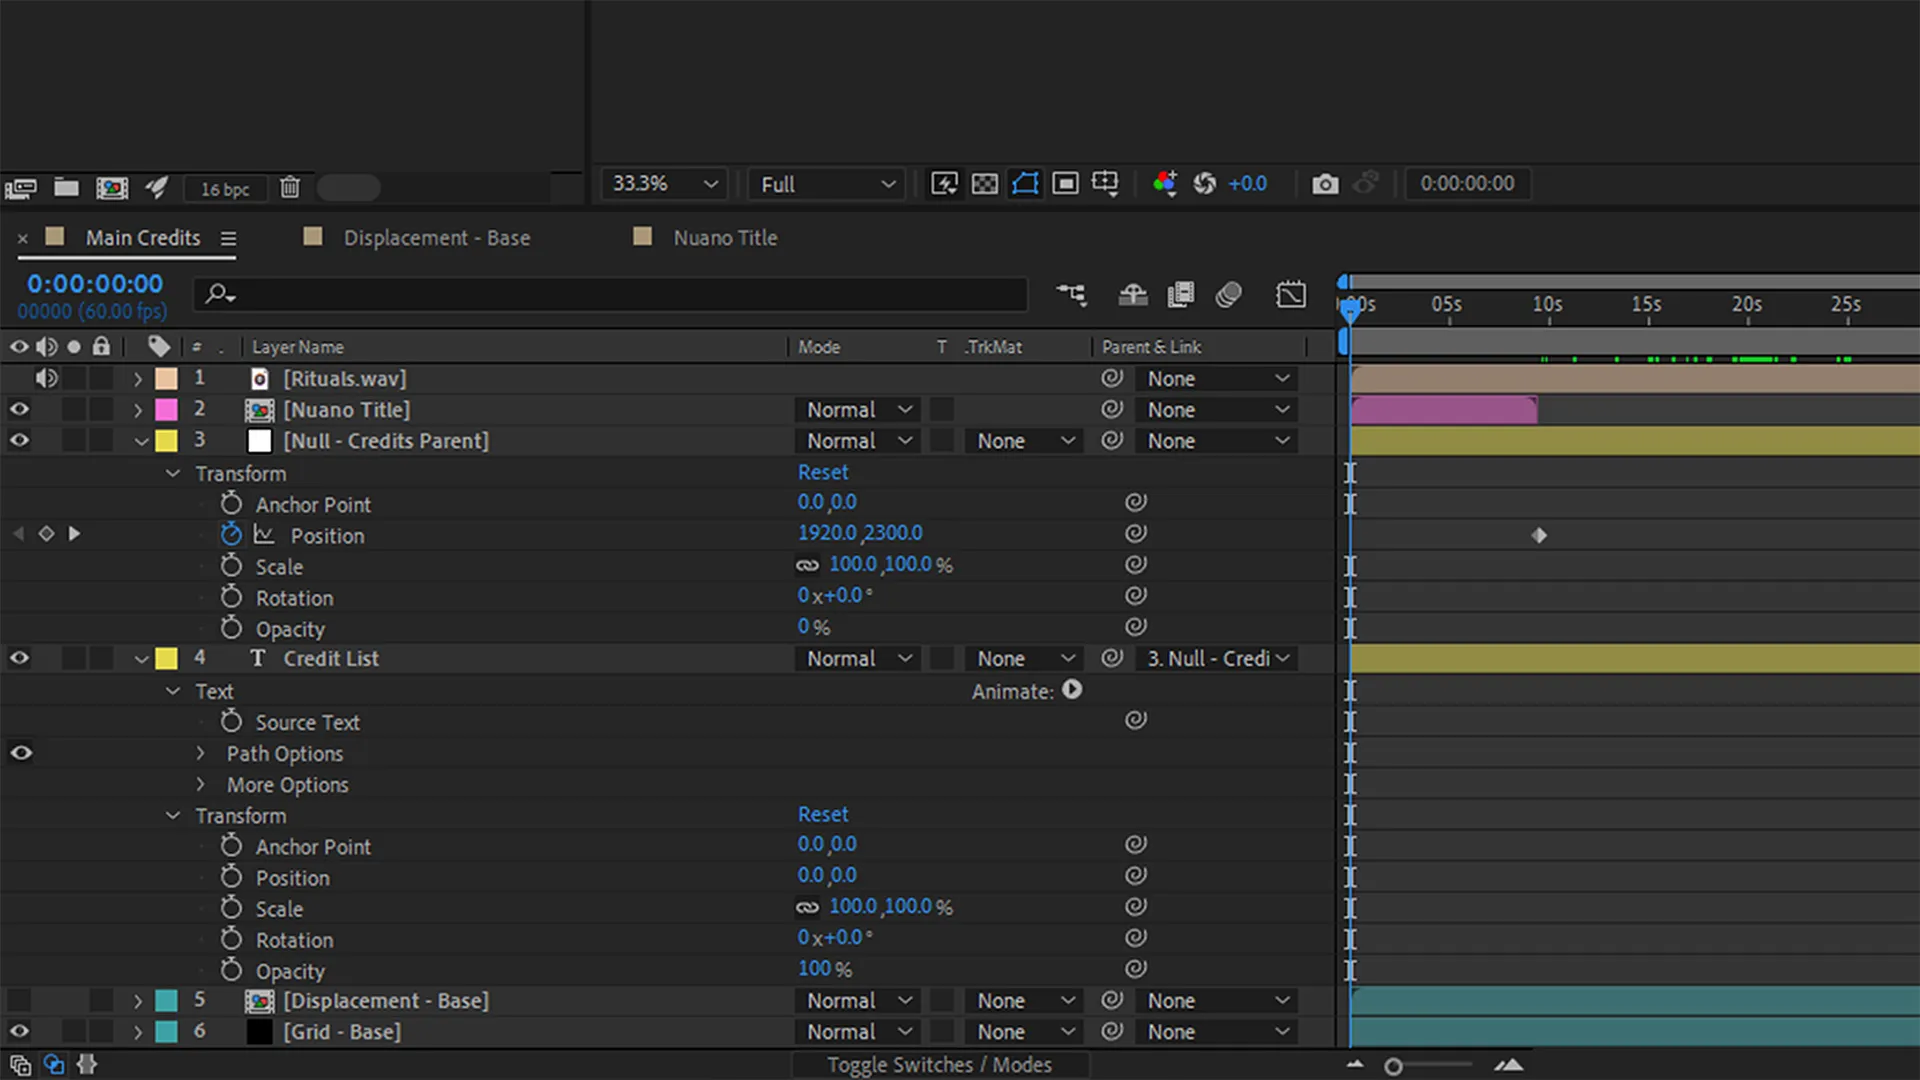Open Nuano Title blending mode dropdown
Screen dimensions: 1920x1080
(858, 410)
